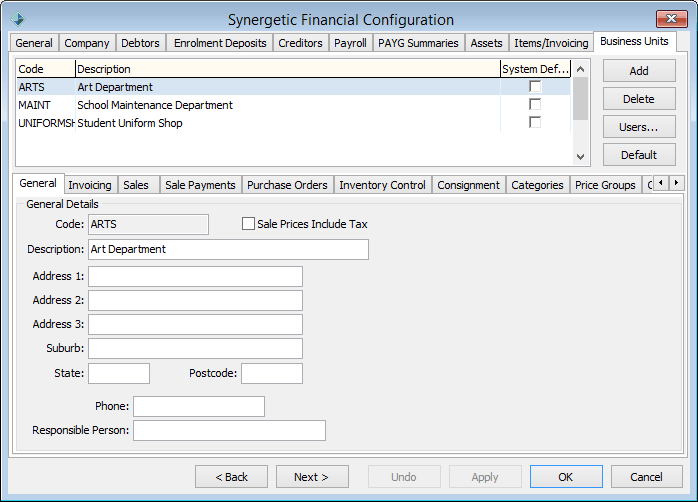The width and height of the screenshot is (698, 502).
Task: Select the 'Art Department' list row
Action: pyautogui.click(x=294, y=87)
